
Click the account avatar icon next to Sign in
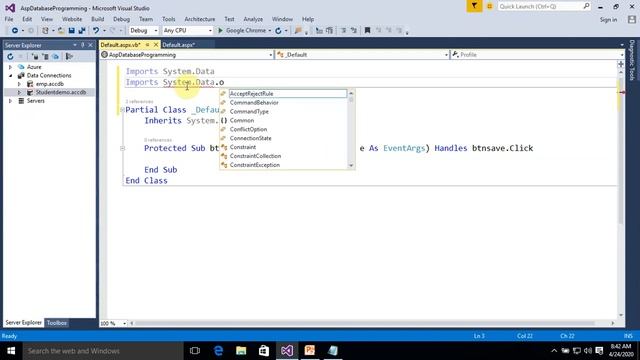[x=632, y=19]
